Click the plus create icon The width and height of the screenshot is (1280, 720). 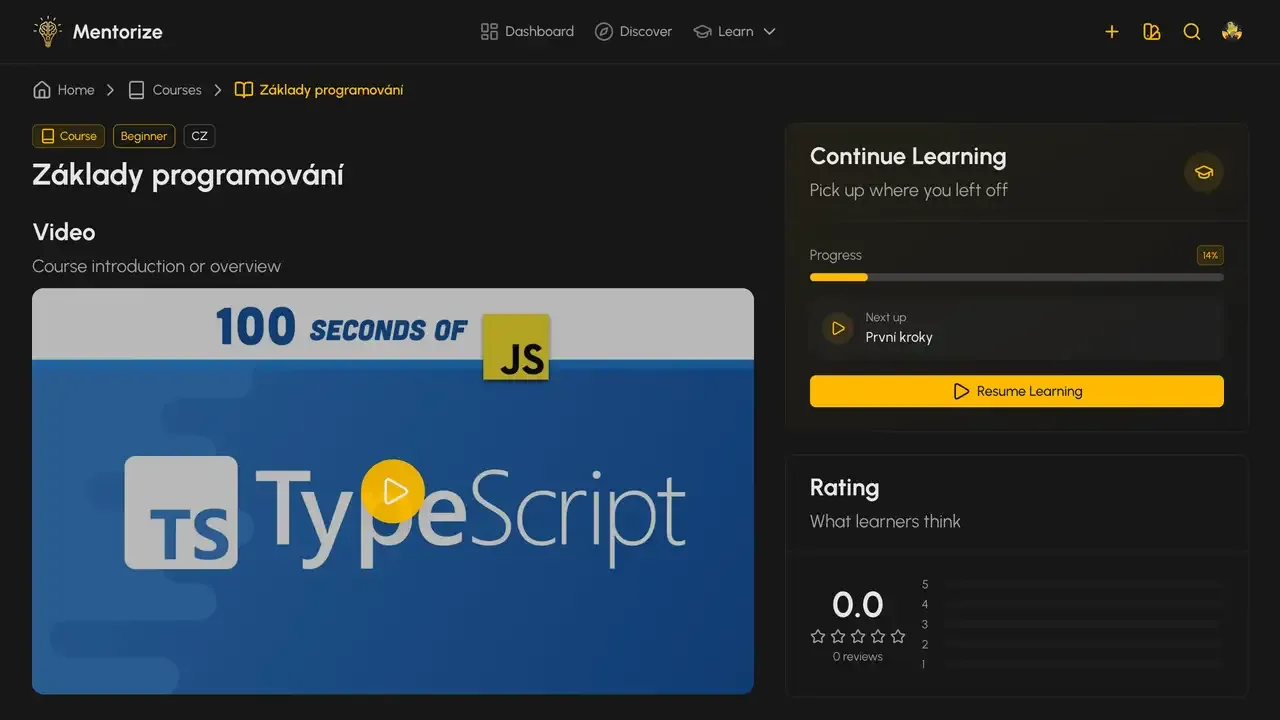click(x=1112, y=31)
